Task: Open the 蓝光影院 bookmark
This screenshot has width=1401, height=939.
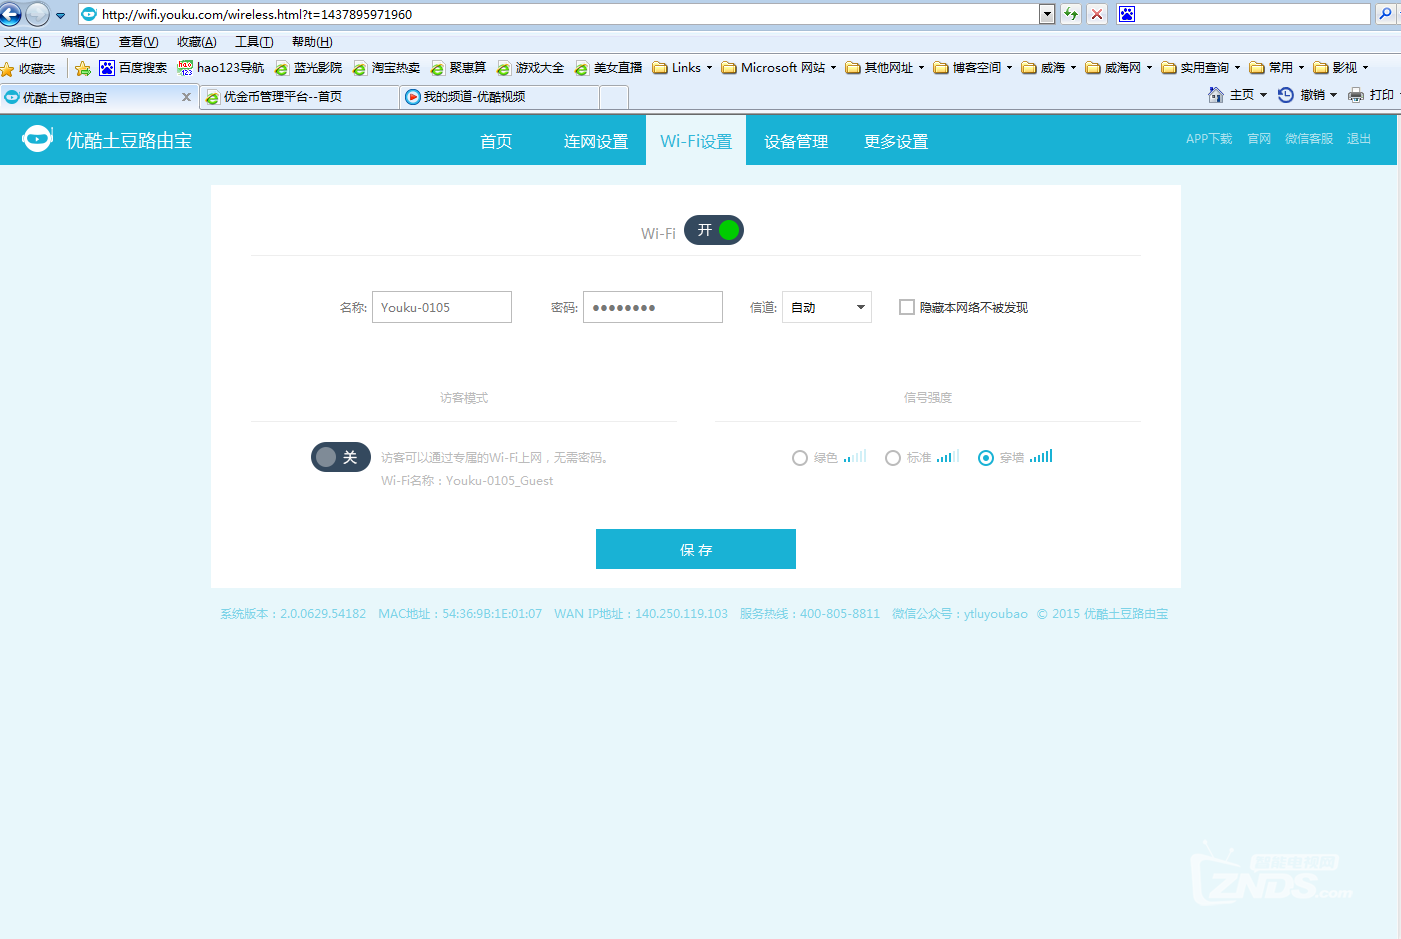Action: [308, 68]
